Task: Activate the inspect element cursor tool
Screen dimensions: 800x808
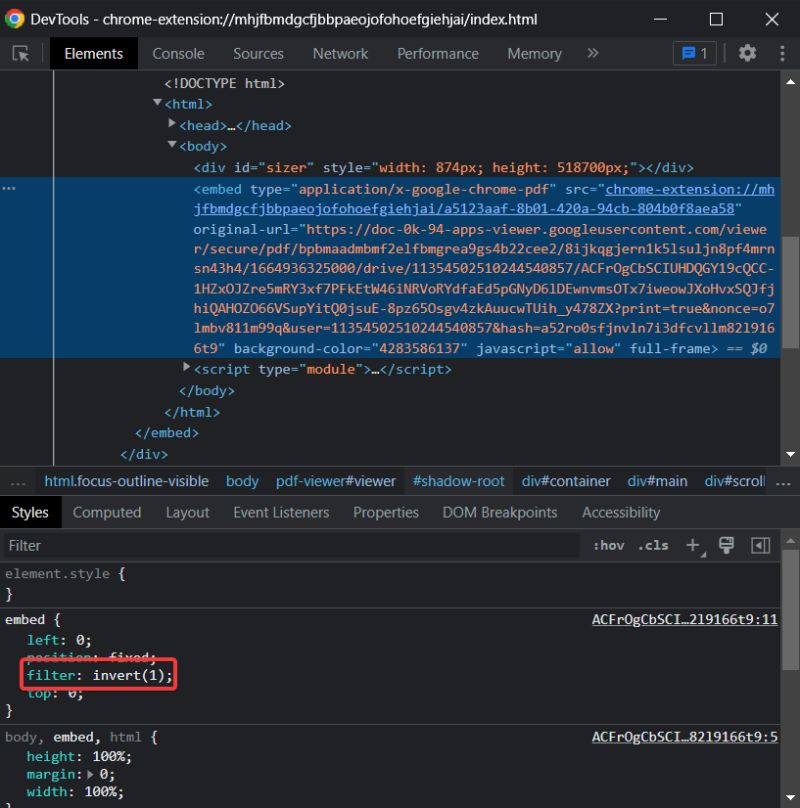Action: point(22,53)
